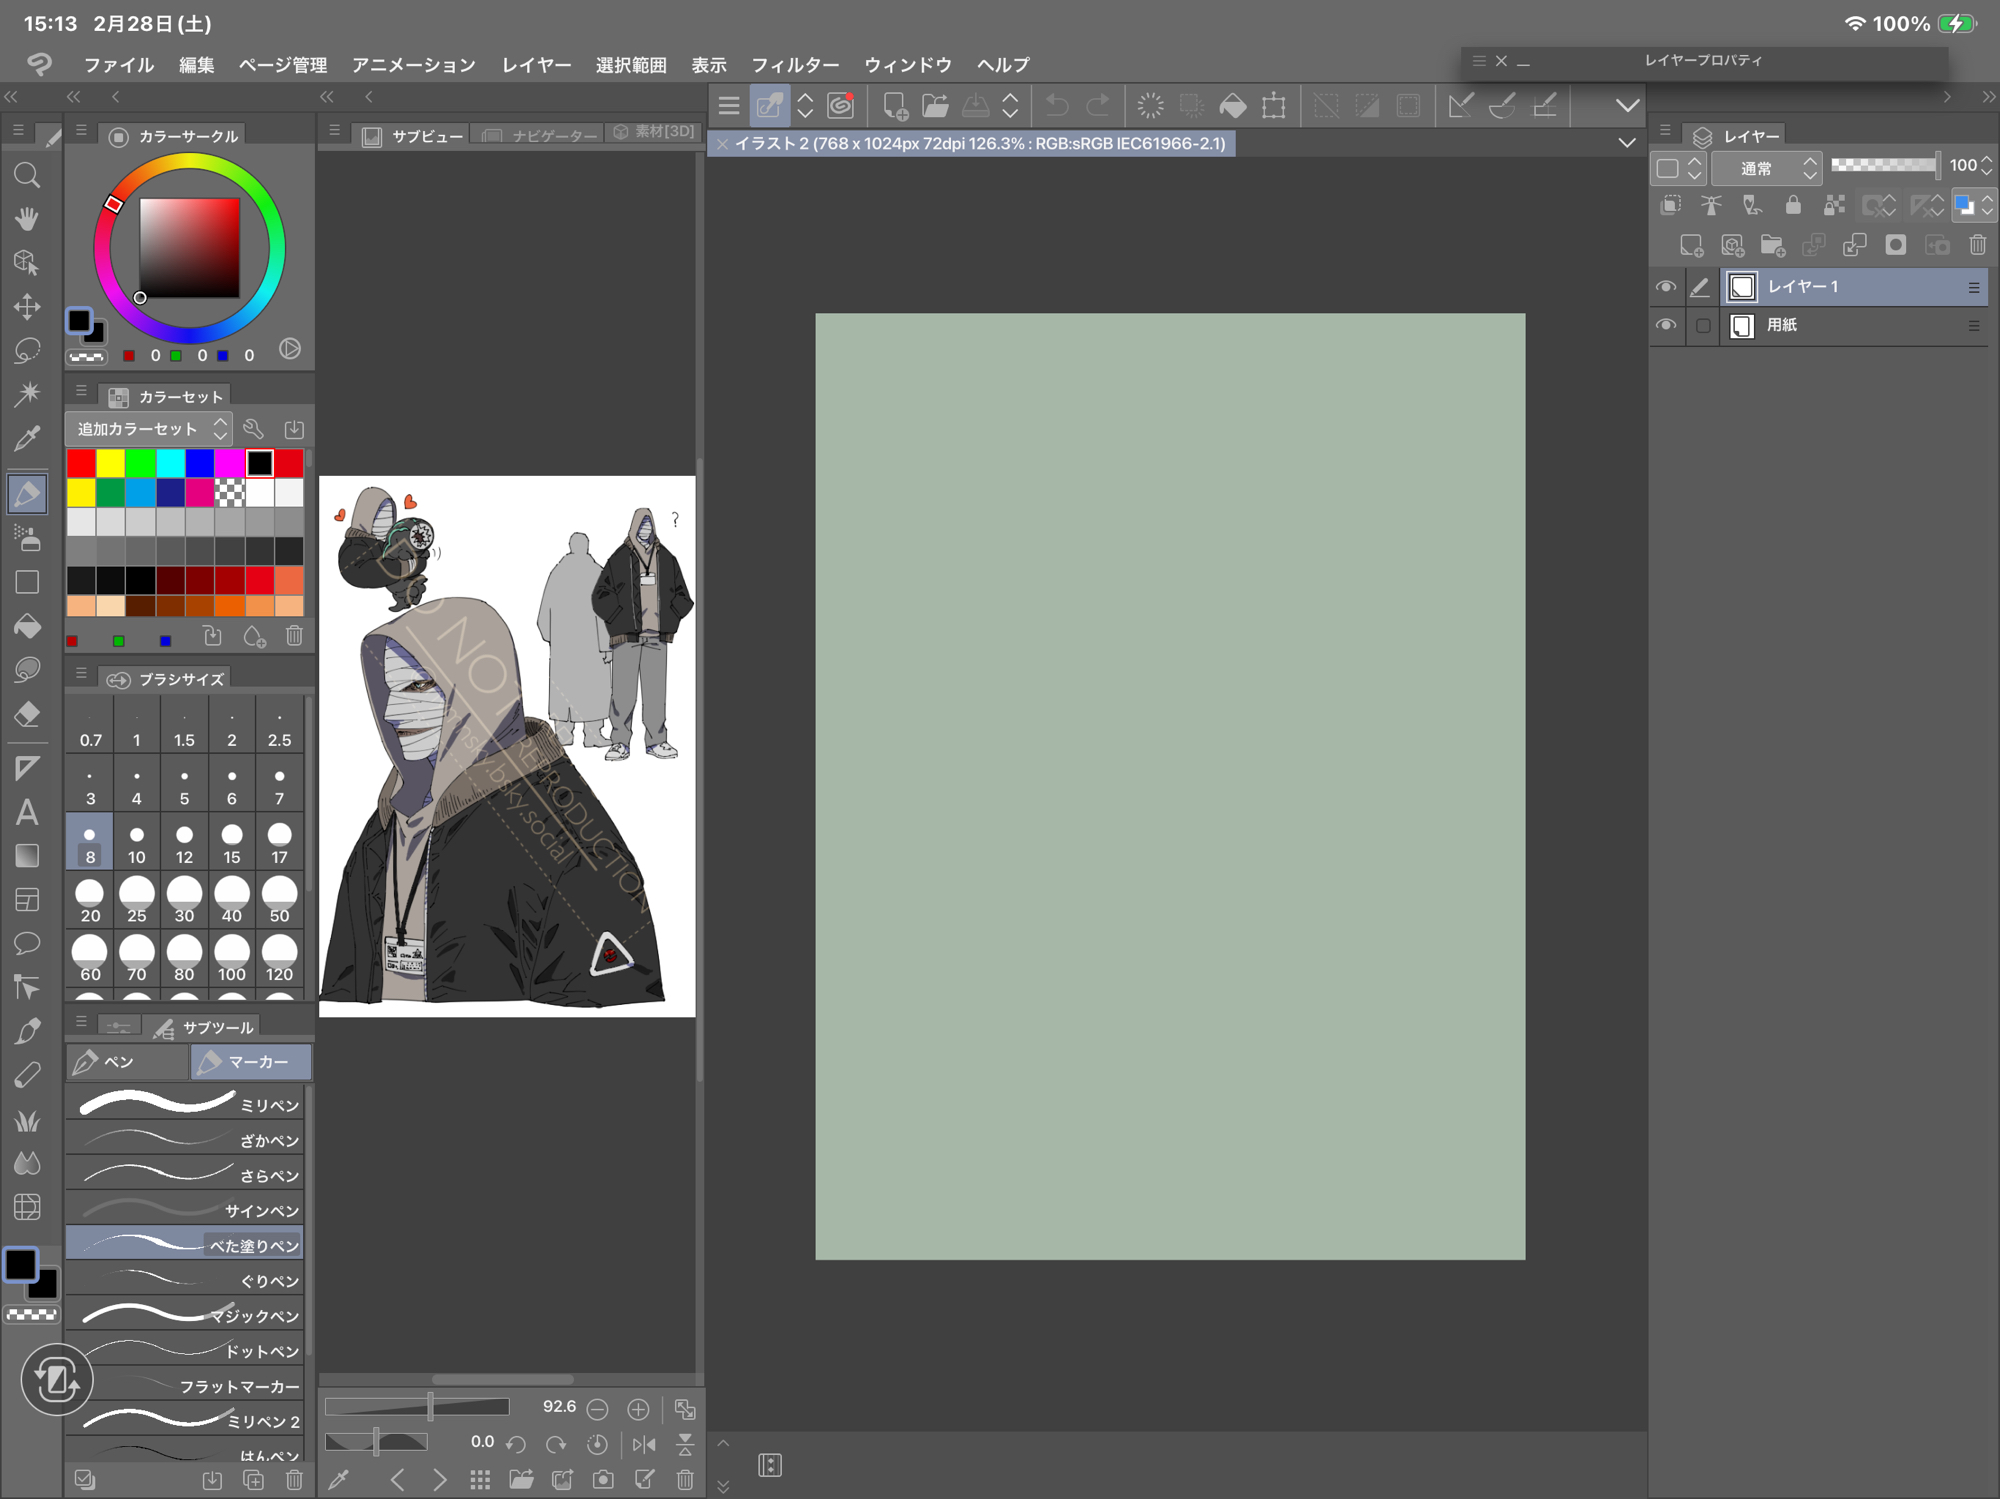Toggle the lock layer icon
Image resolution: width=2000 pixels, height=1499 pixels.
(x=1793, y=206)
